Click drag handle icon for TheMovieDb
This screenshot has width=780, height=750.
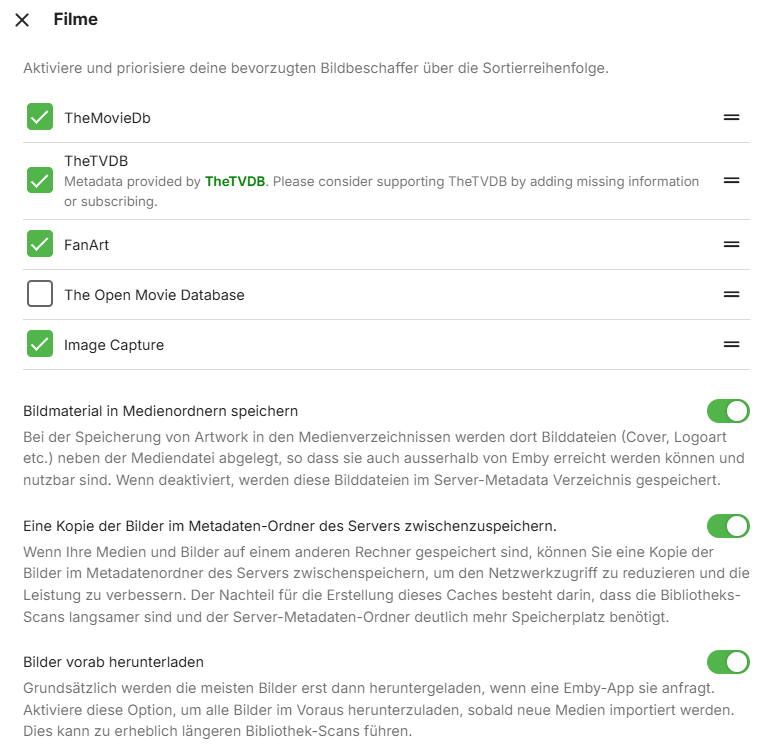point(731,117)
